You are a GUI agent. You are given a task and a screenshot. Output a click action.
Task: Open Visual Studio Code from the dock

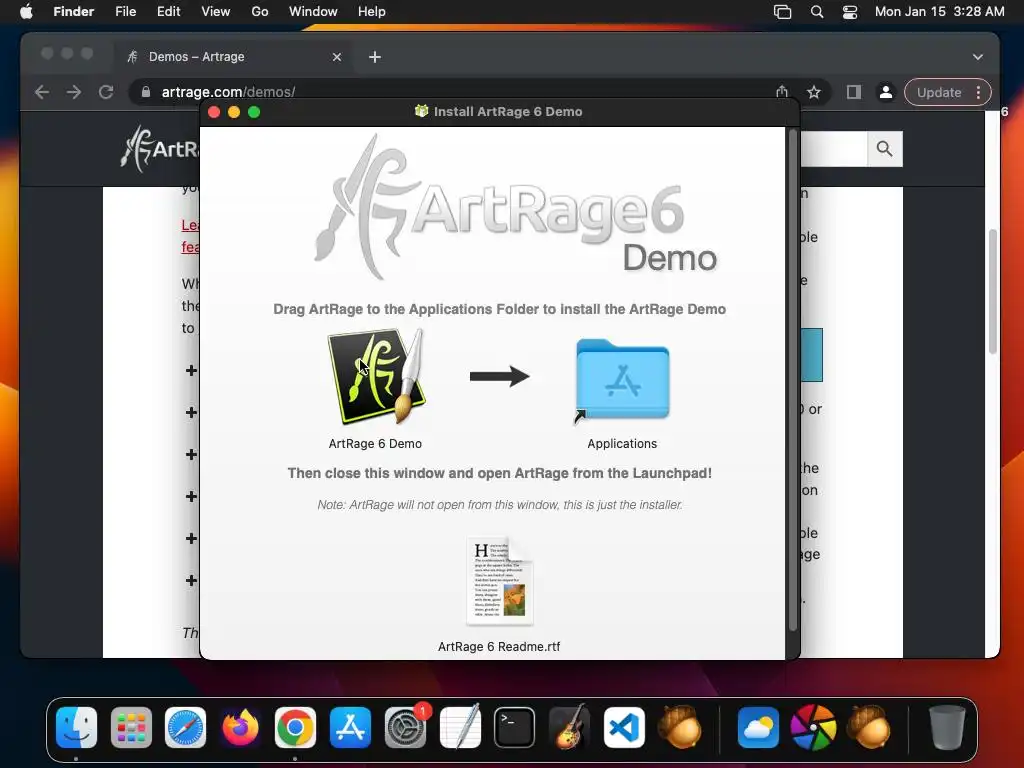[x=624, y=728]
